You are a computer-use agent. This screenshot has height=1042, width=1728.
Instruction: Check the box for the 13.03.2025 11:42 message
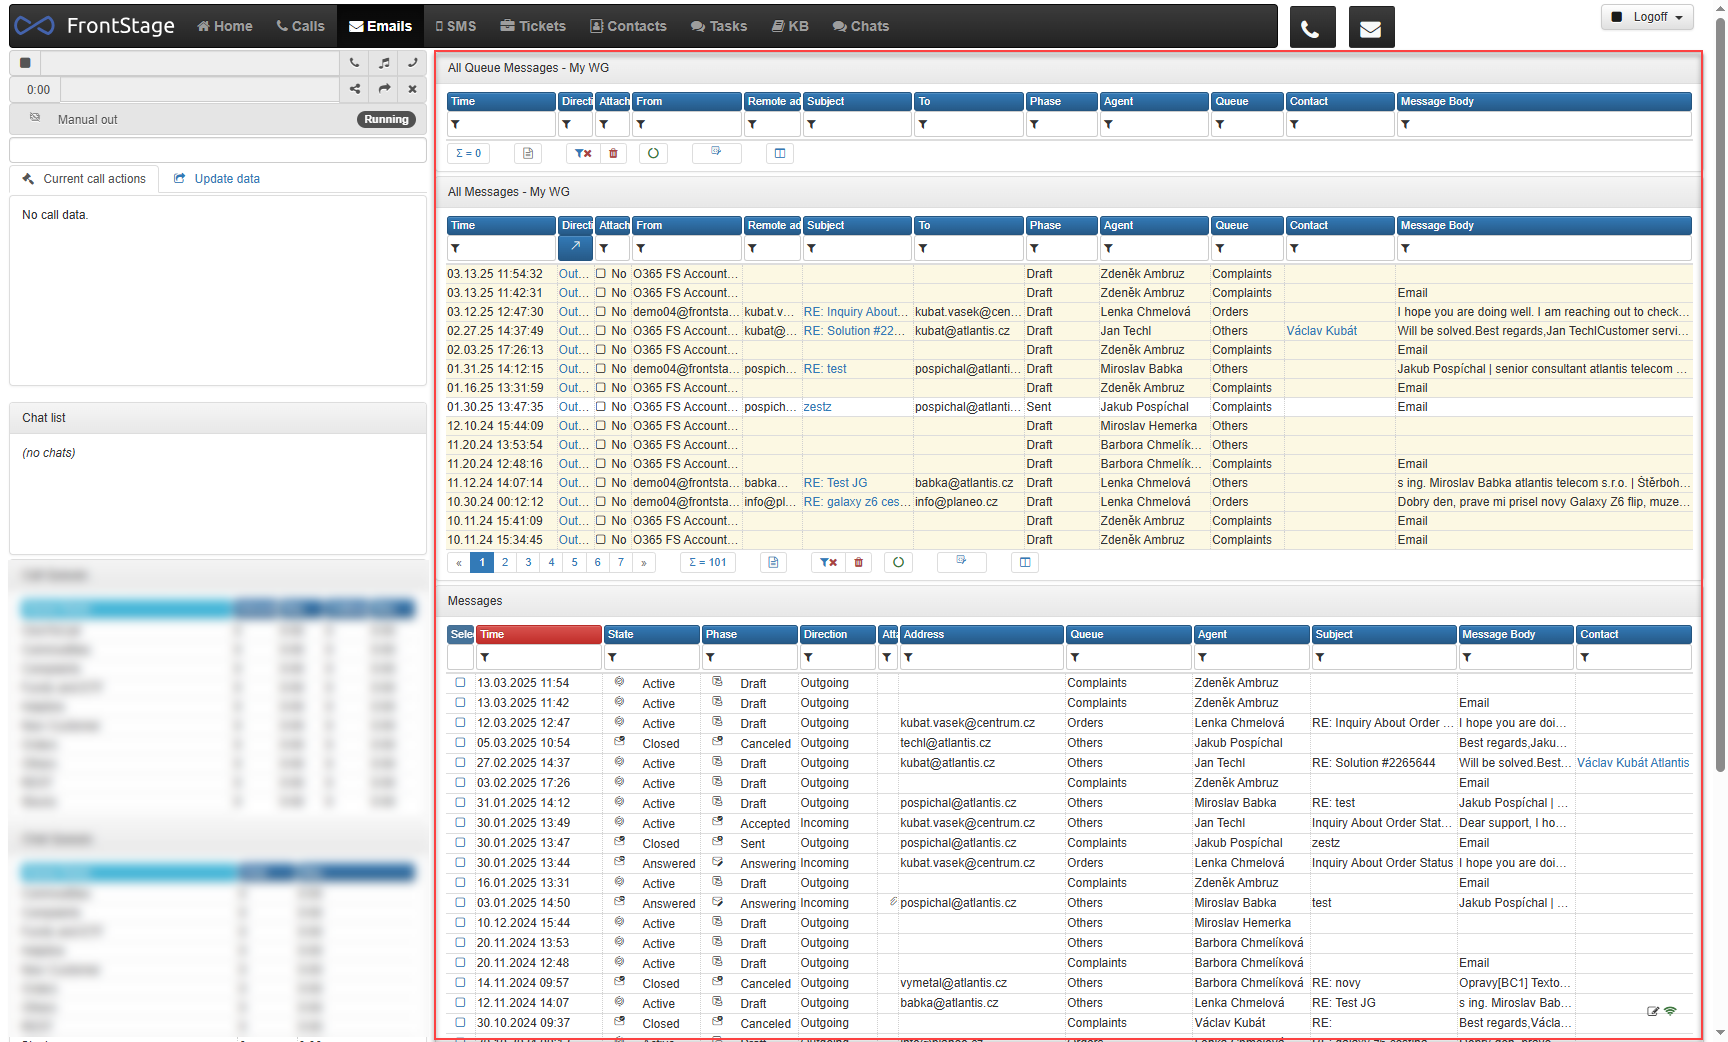460,703
